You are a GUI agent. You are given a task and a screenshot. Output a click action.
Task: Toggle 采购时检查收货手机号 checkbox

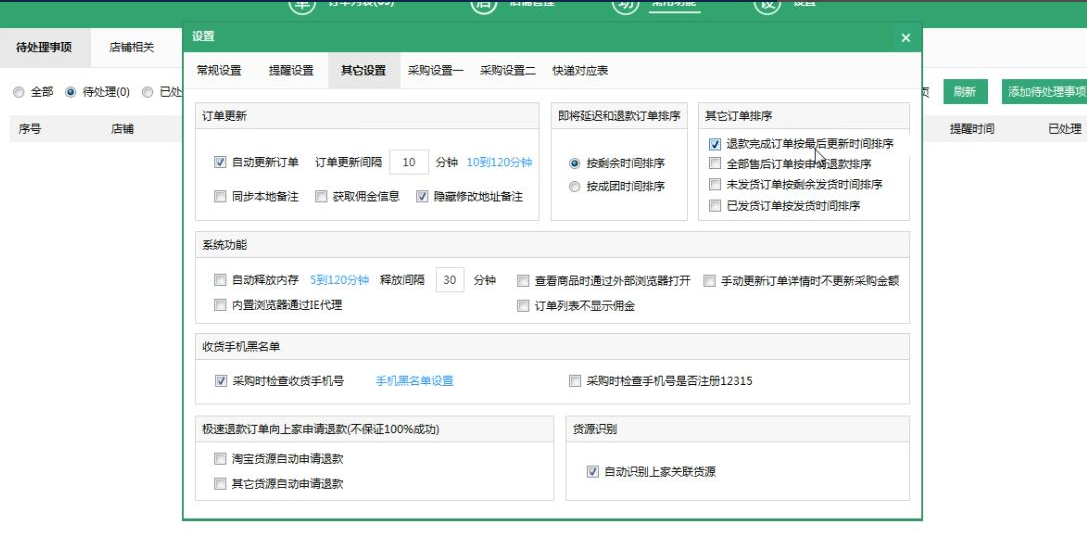pos(221,381)
